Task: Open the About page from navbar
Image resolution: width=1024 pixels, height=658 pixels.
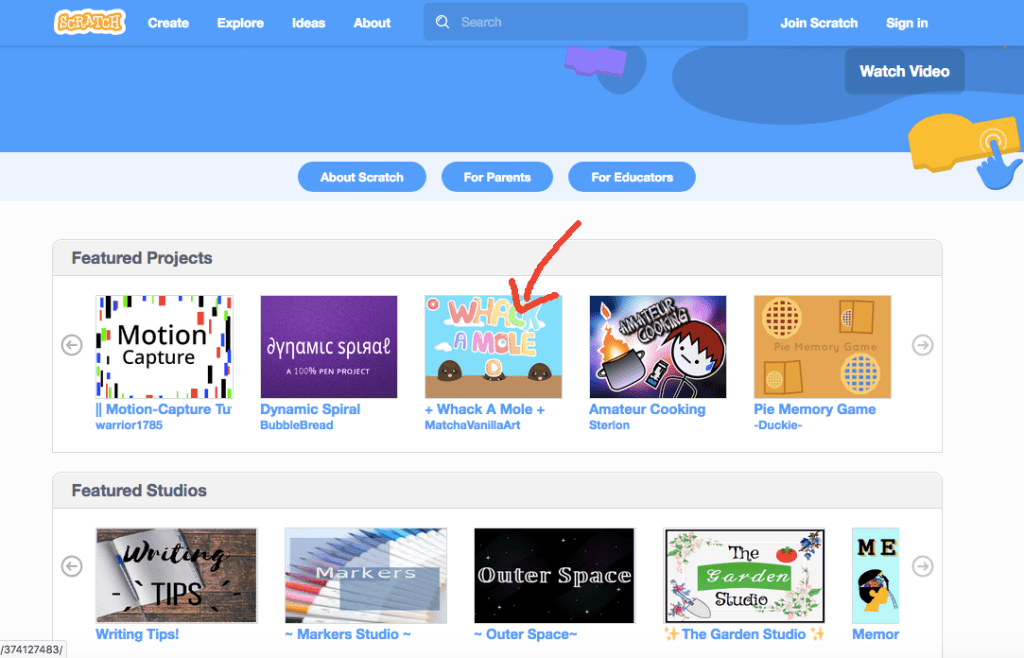Action: coord(372,23)
